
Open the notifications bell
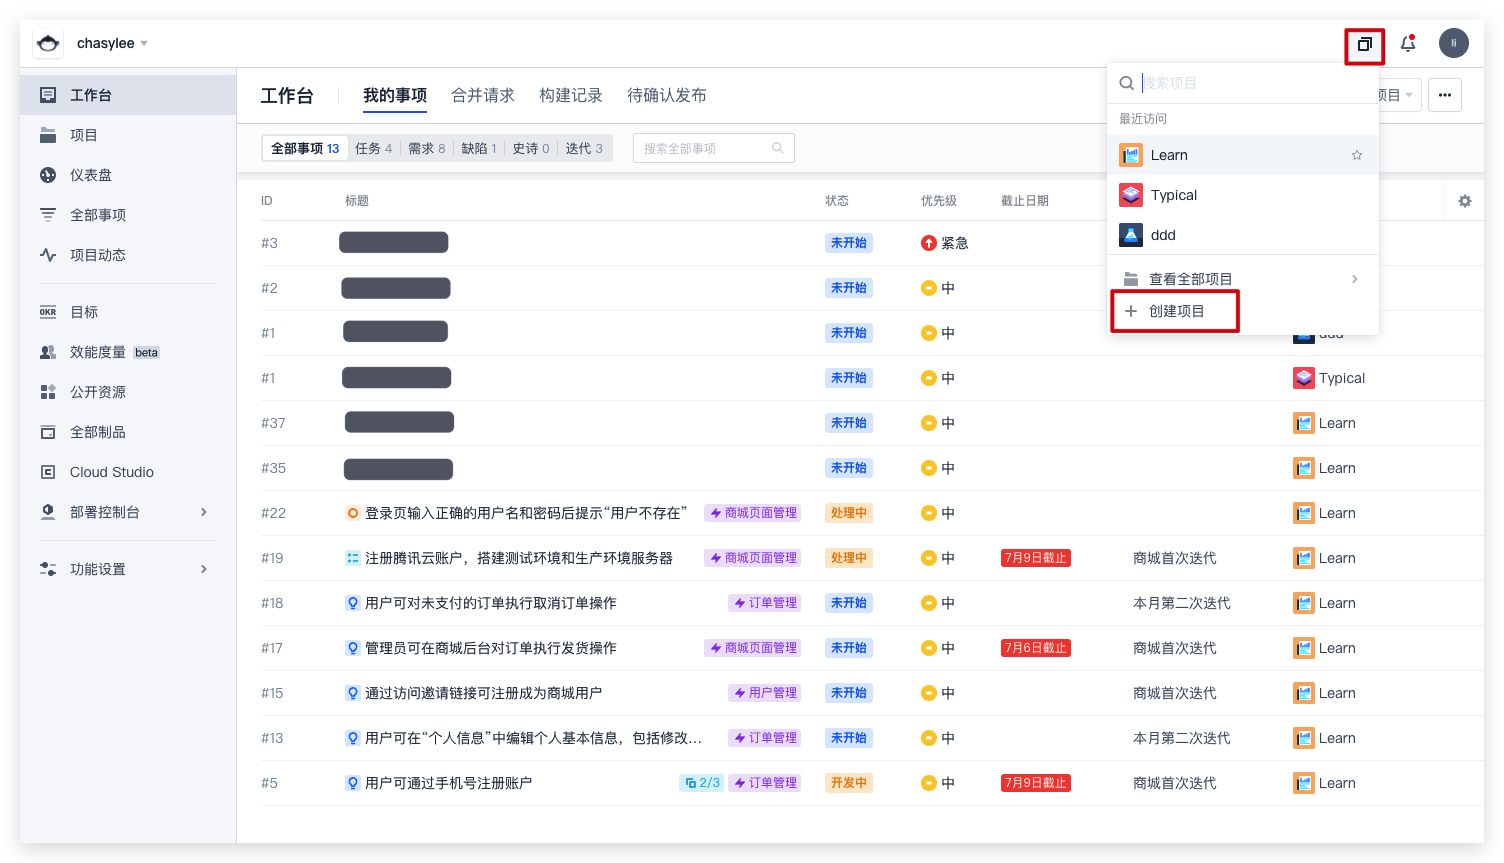pyautogui.click(x=1408, y=43)
